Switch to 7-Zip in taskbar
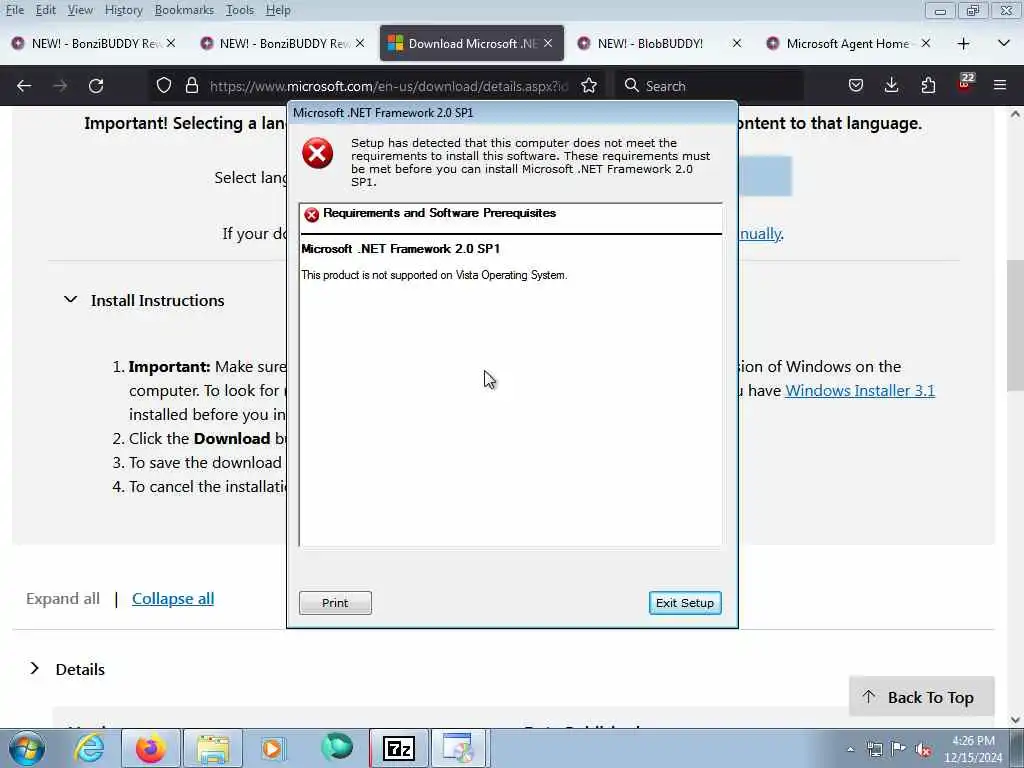This screenshot has width=1024, height=768. pyautogui.click(x=399, y=748)
